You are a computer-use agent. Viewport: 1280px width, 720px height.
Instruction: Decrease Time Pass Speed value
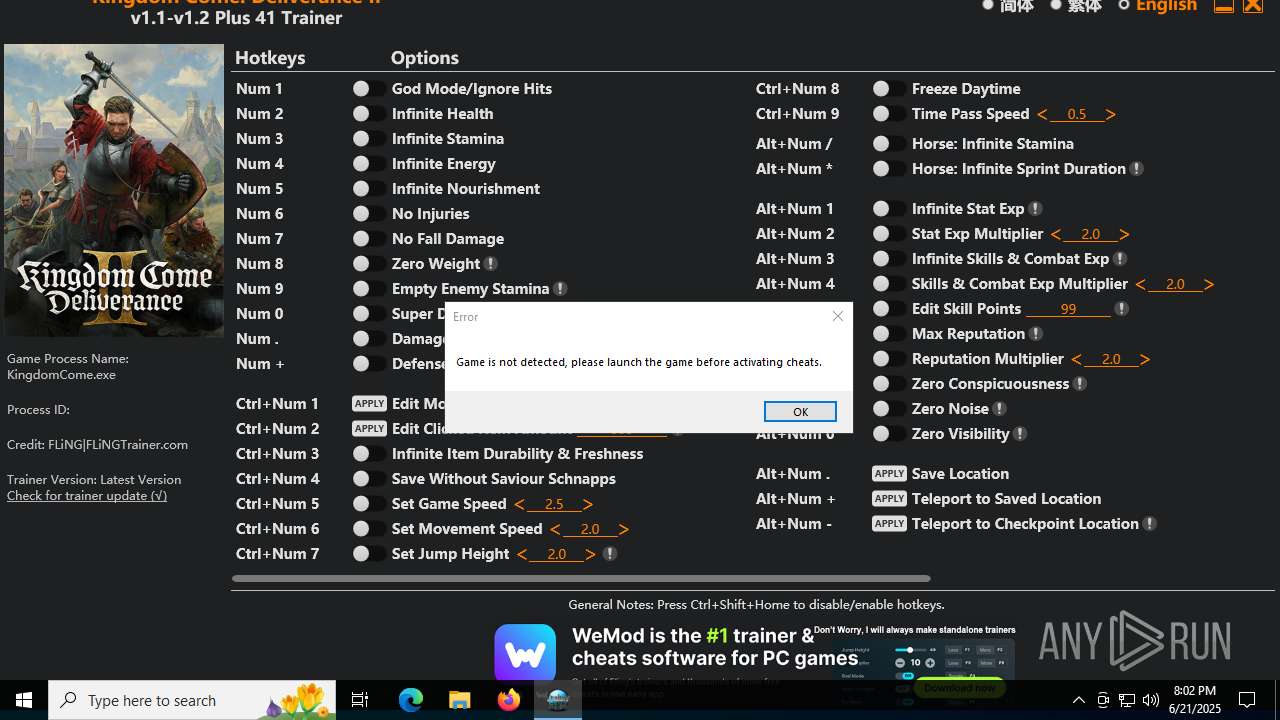tap(1042, 115)
